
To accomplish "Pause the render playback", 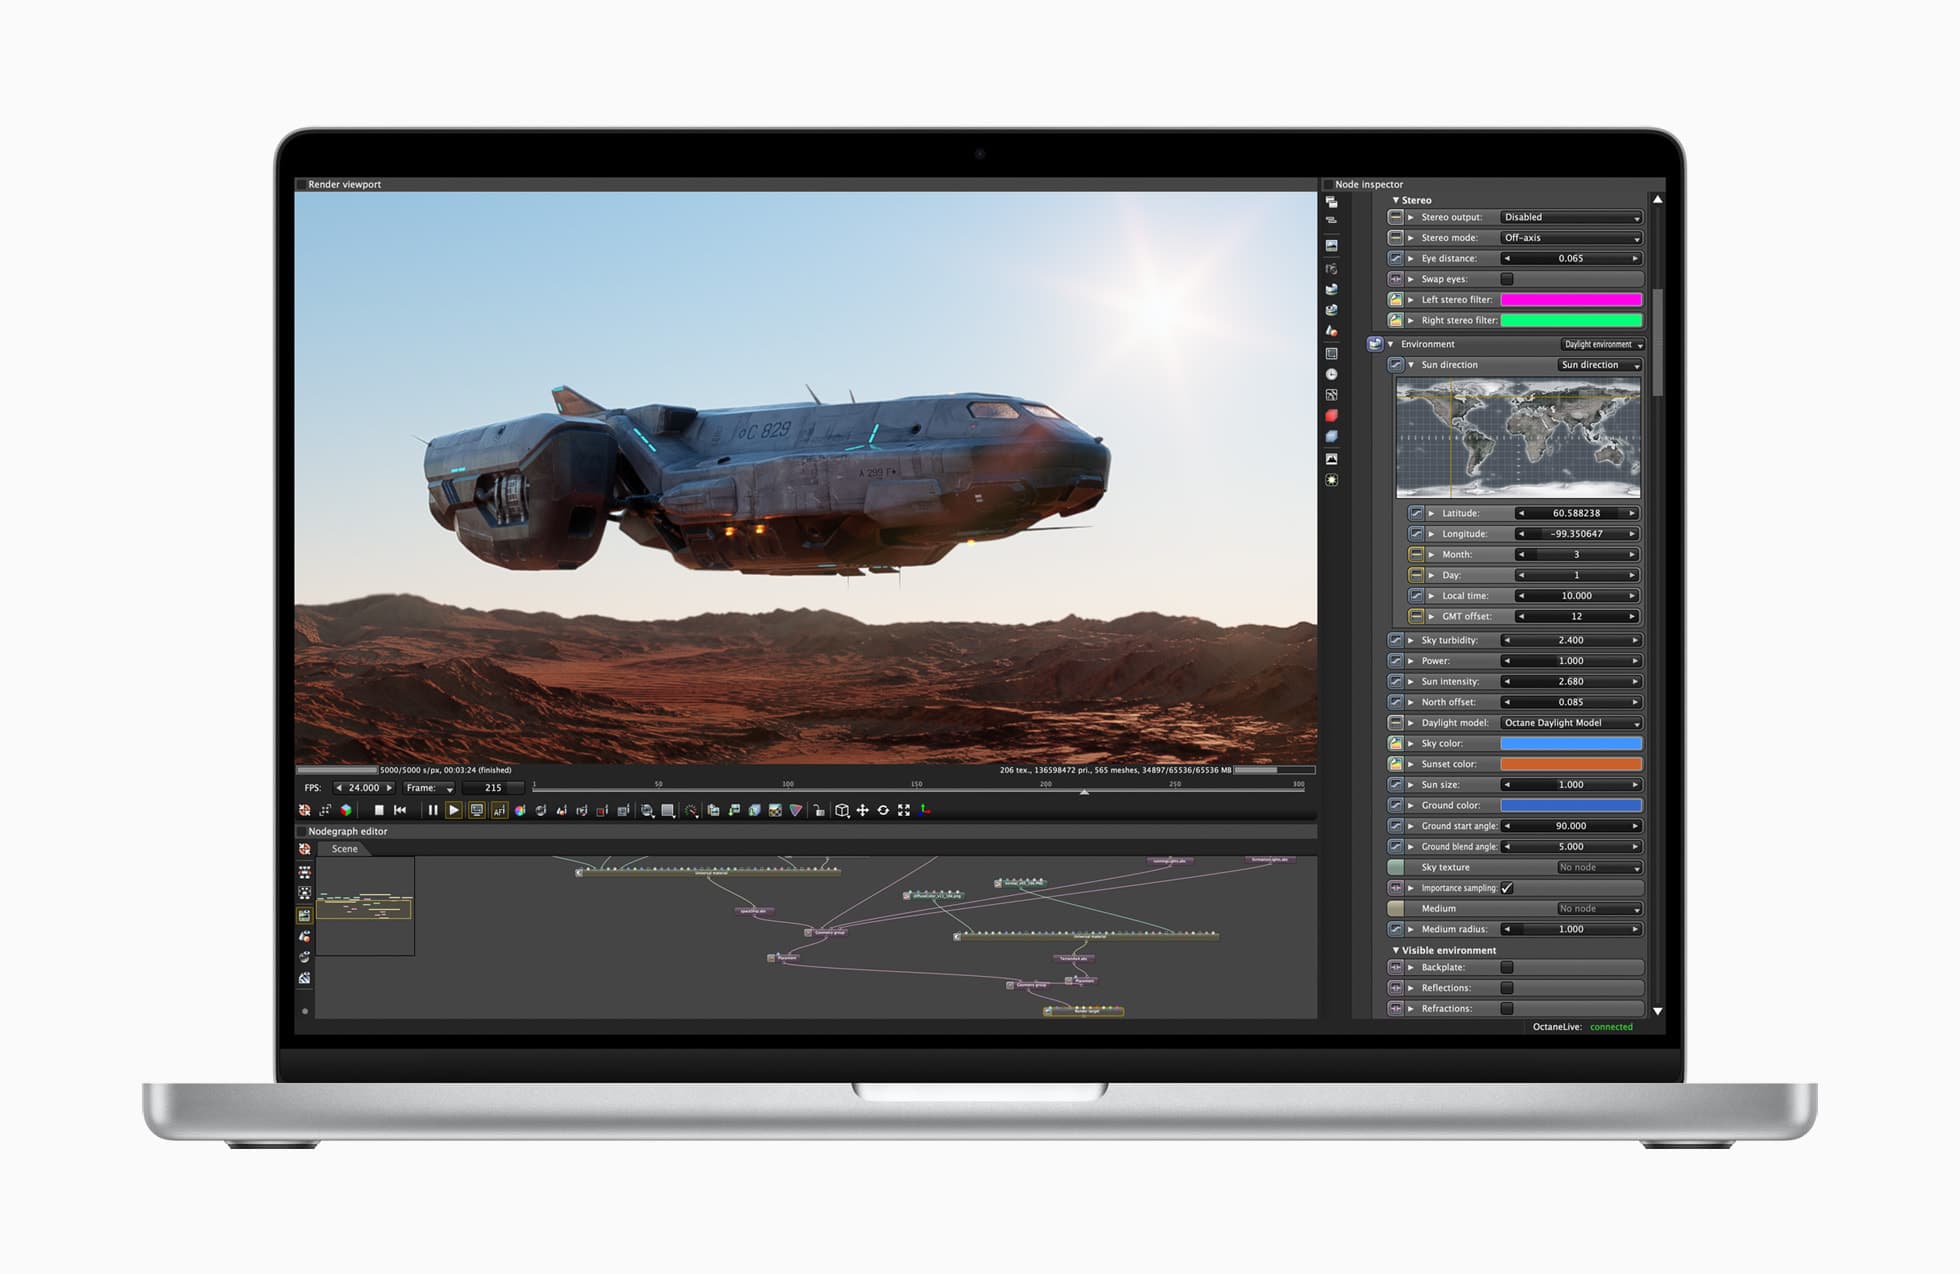I will tap(432, 810).
